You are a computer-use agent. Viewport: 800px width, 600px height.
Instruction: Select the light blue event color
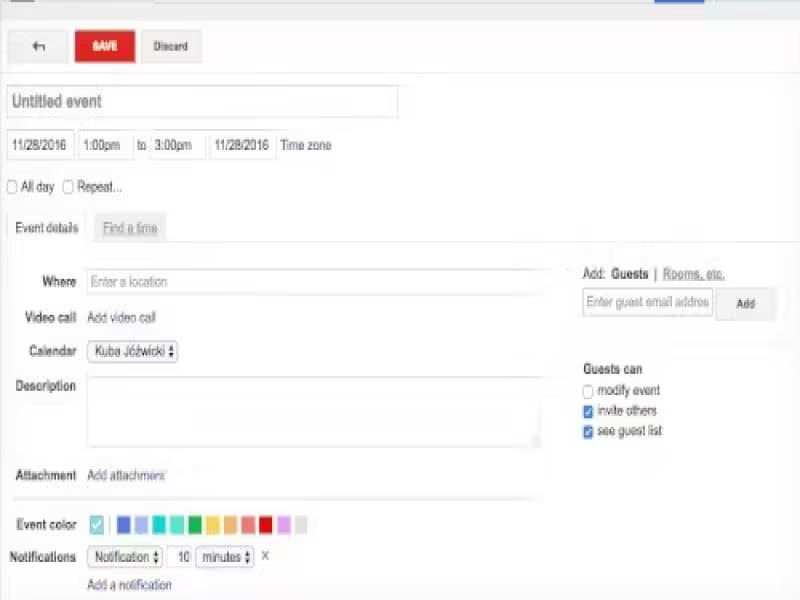141,524
